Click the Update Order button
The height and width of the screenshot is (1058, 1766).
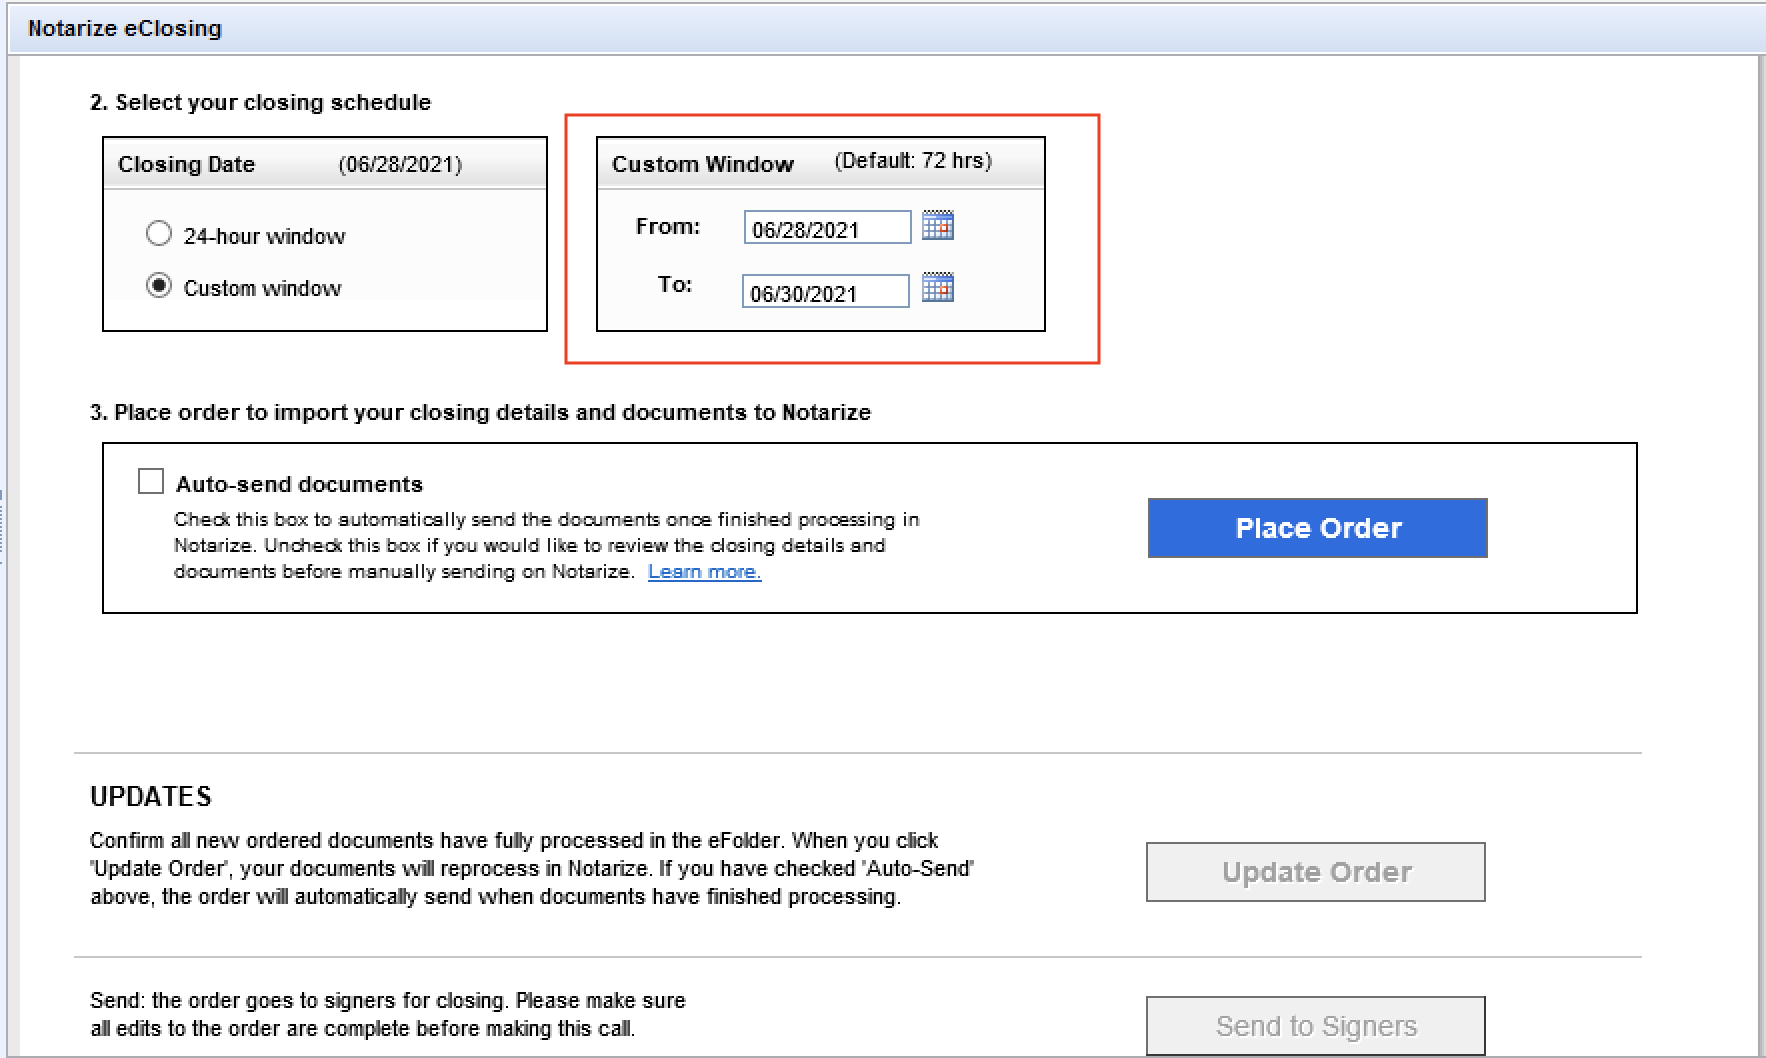1316,872
